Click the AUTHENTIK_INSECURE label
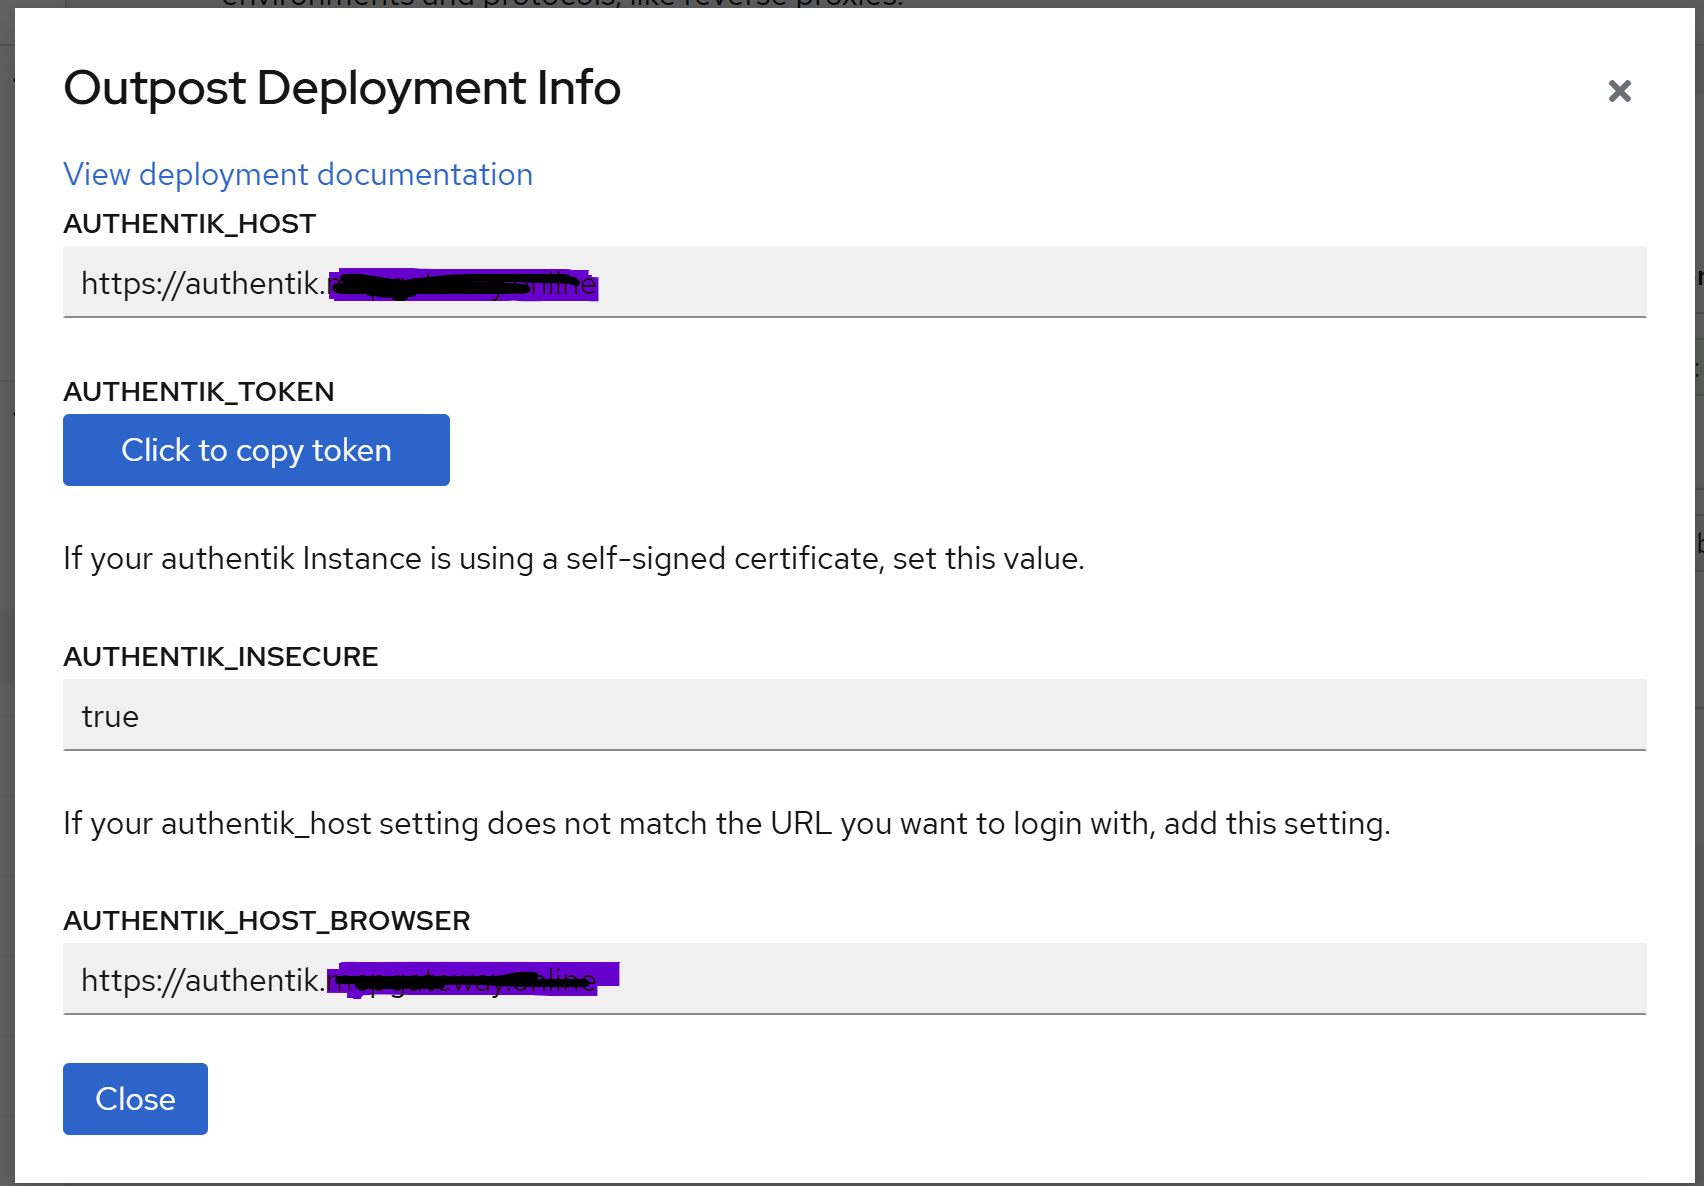The width and height of the screenshot is (1704, 1186). 221,656
